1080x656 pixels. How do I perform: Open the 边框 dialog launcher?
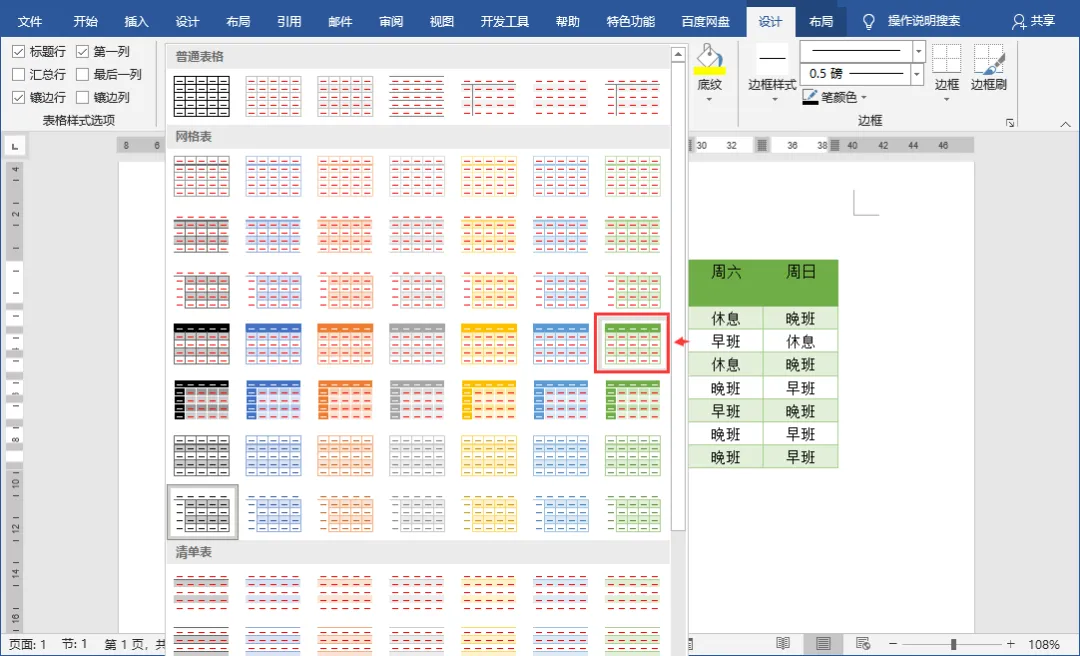[1010, 123]
